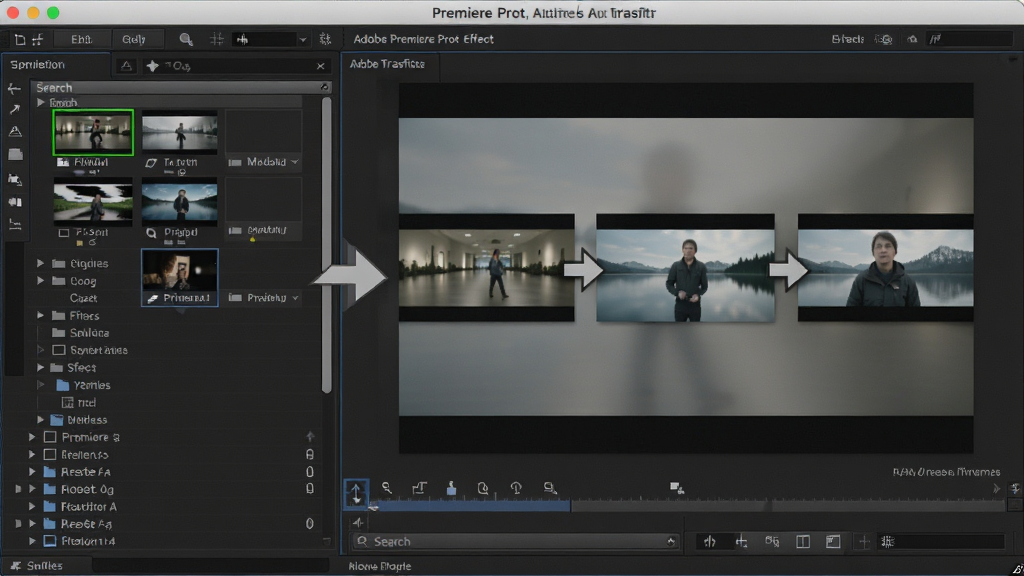Select the vertical double-arrow tool above the timeline
Screen dimensions: 1024x576
click(356, 493)
